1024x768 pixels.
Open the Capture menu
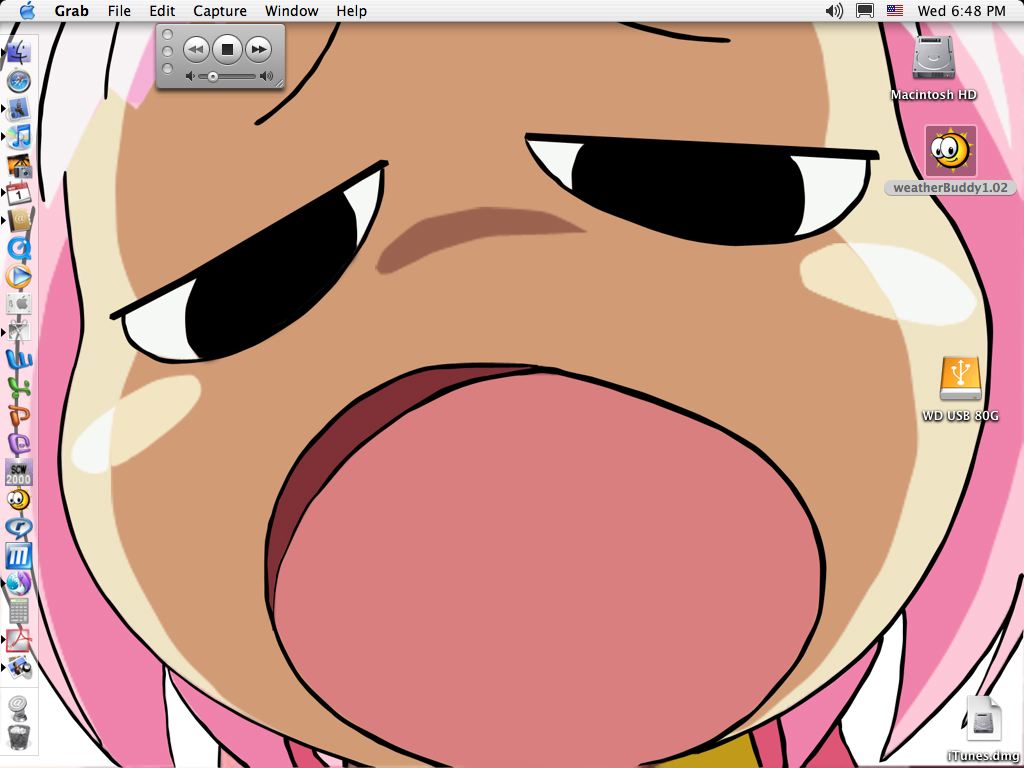coord(220,11)
